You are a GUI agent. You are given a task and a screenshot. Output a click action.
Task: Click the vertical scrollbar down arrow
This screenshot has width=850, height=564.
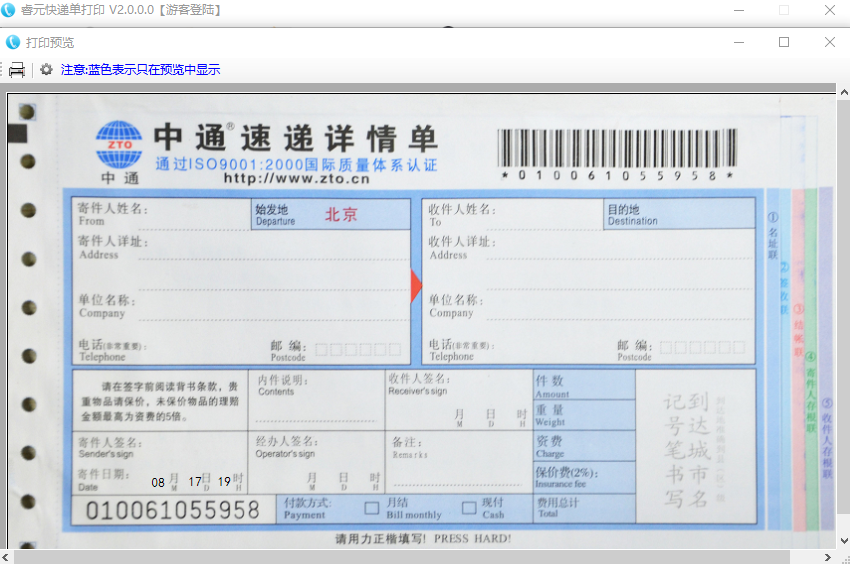coord(844,541)
